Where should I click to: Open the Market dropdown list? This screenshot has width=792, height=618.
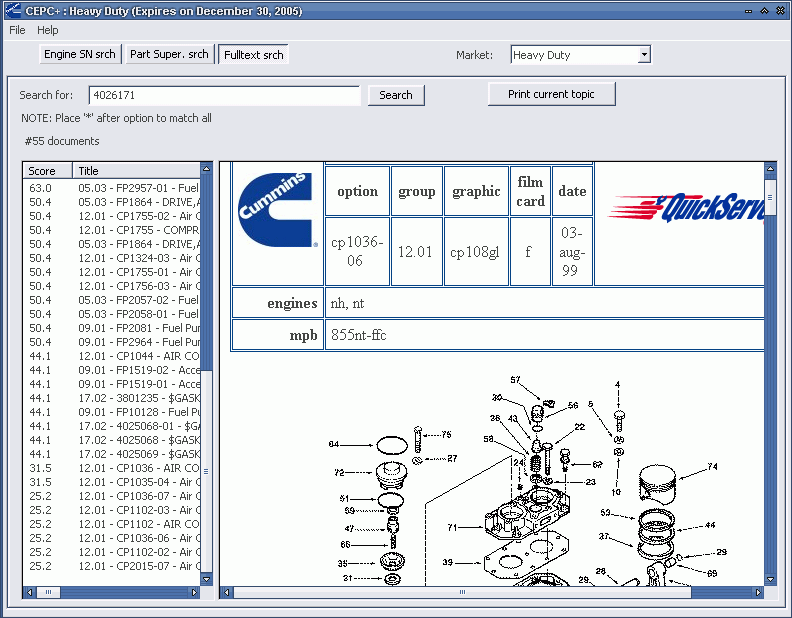point(644,55)
